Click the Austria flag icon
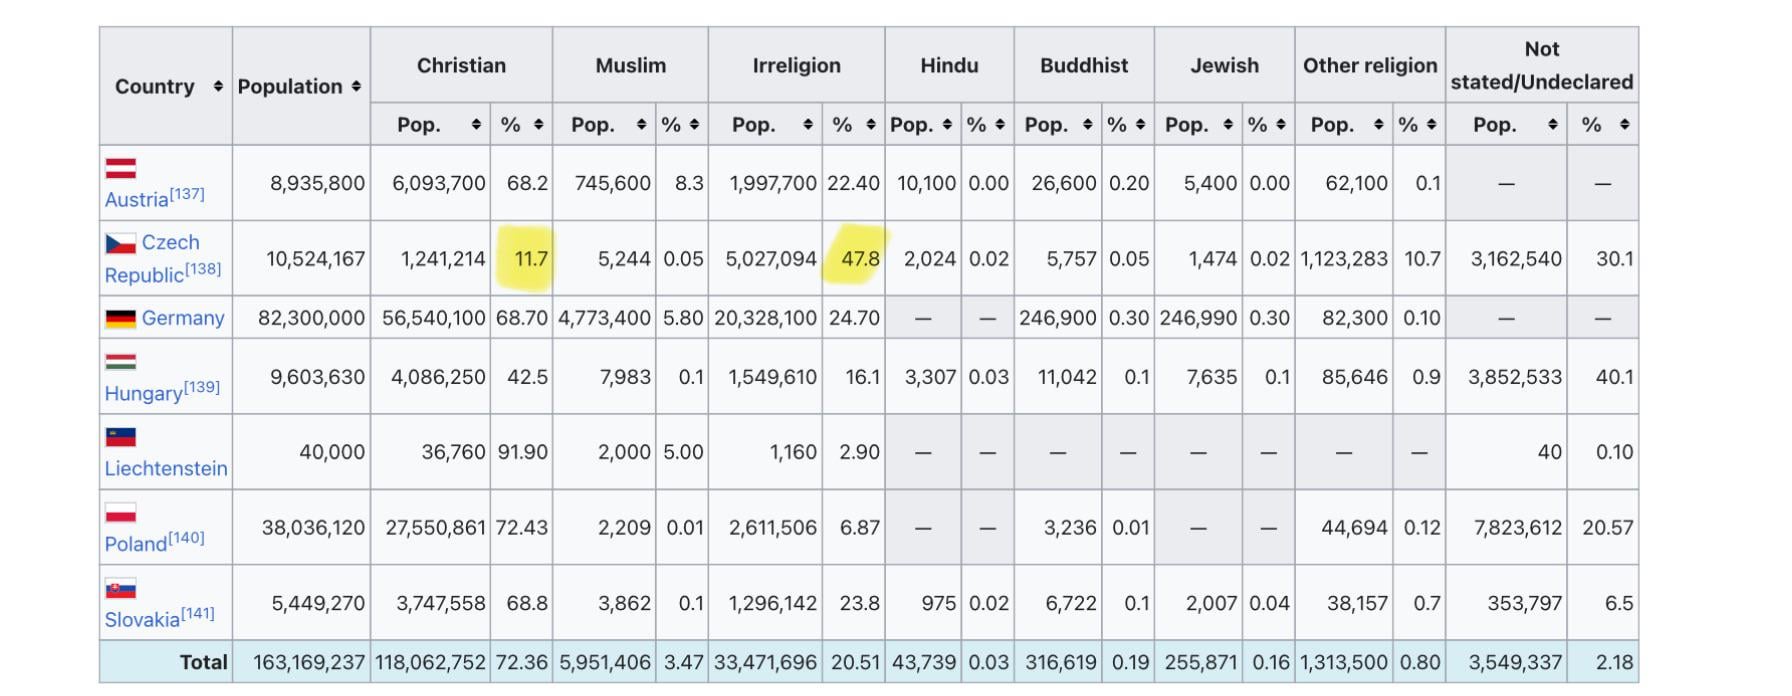 120,168
